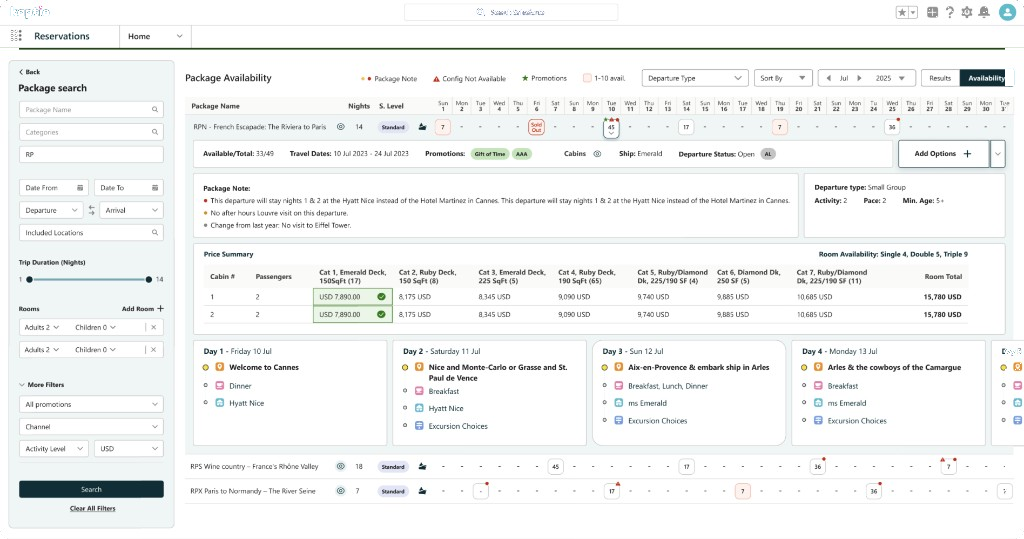
Task: Click ship icon in RPS Wine country row
Action: click(423, 466)
